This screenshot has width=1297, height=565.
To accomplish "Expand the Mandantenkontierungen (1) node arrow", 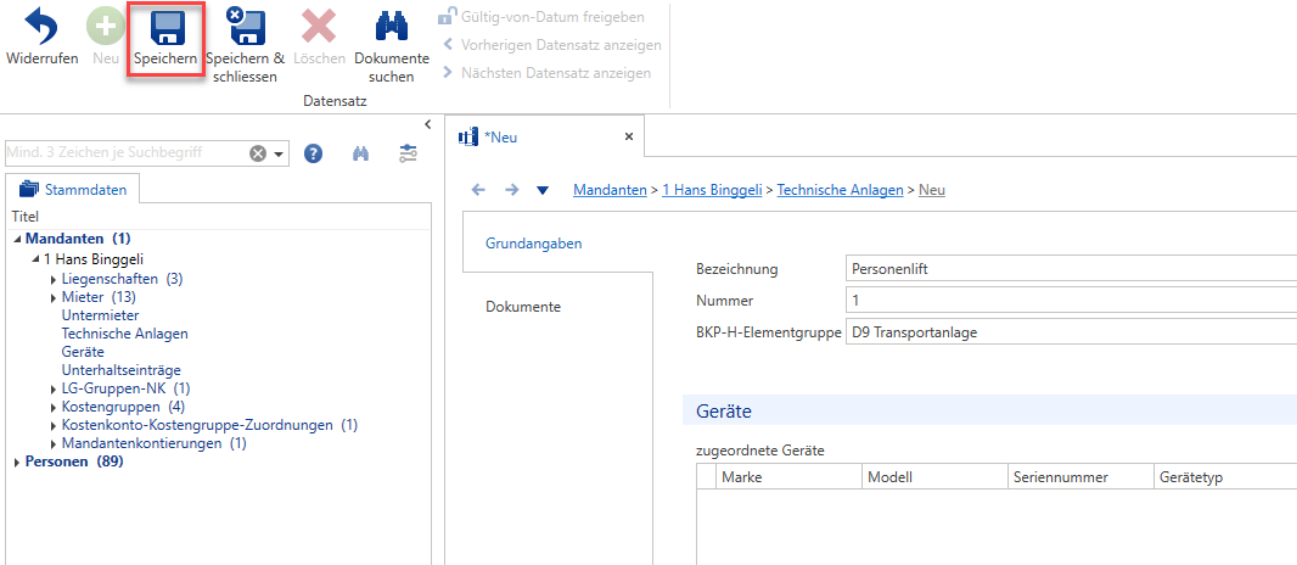I will [53, 443].
